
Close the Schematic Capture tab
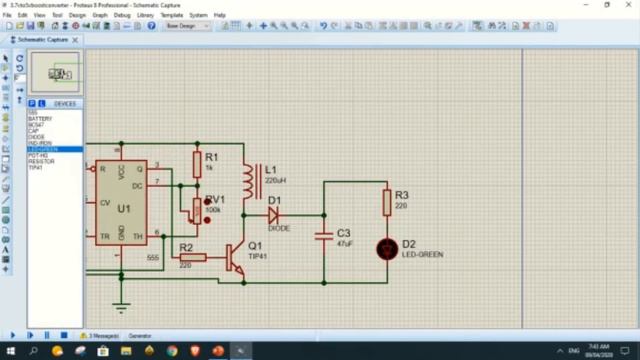75,40
